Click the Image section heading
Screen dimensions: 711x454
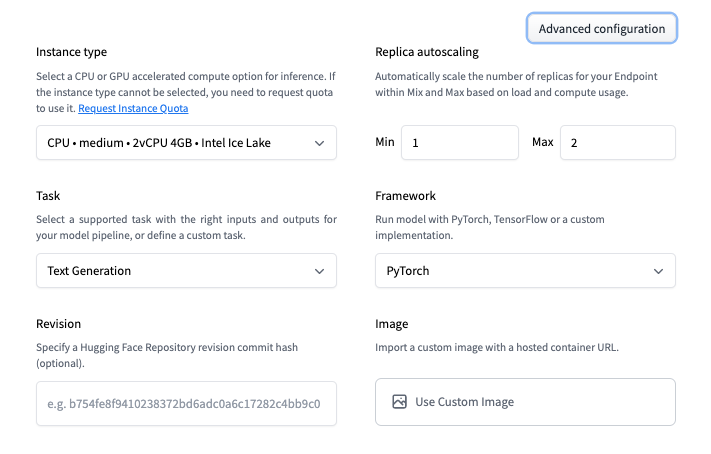(x=391, y=324)
